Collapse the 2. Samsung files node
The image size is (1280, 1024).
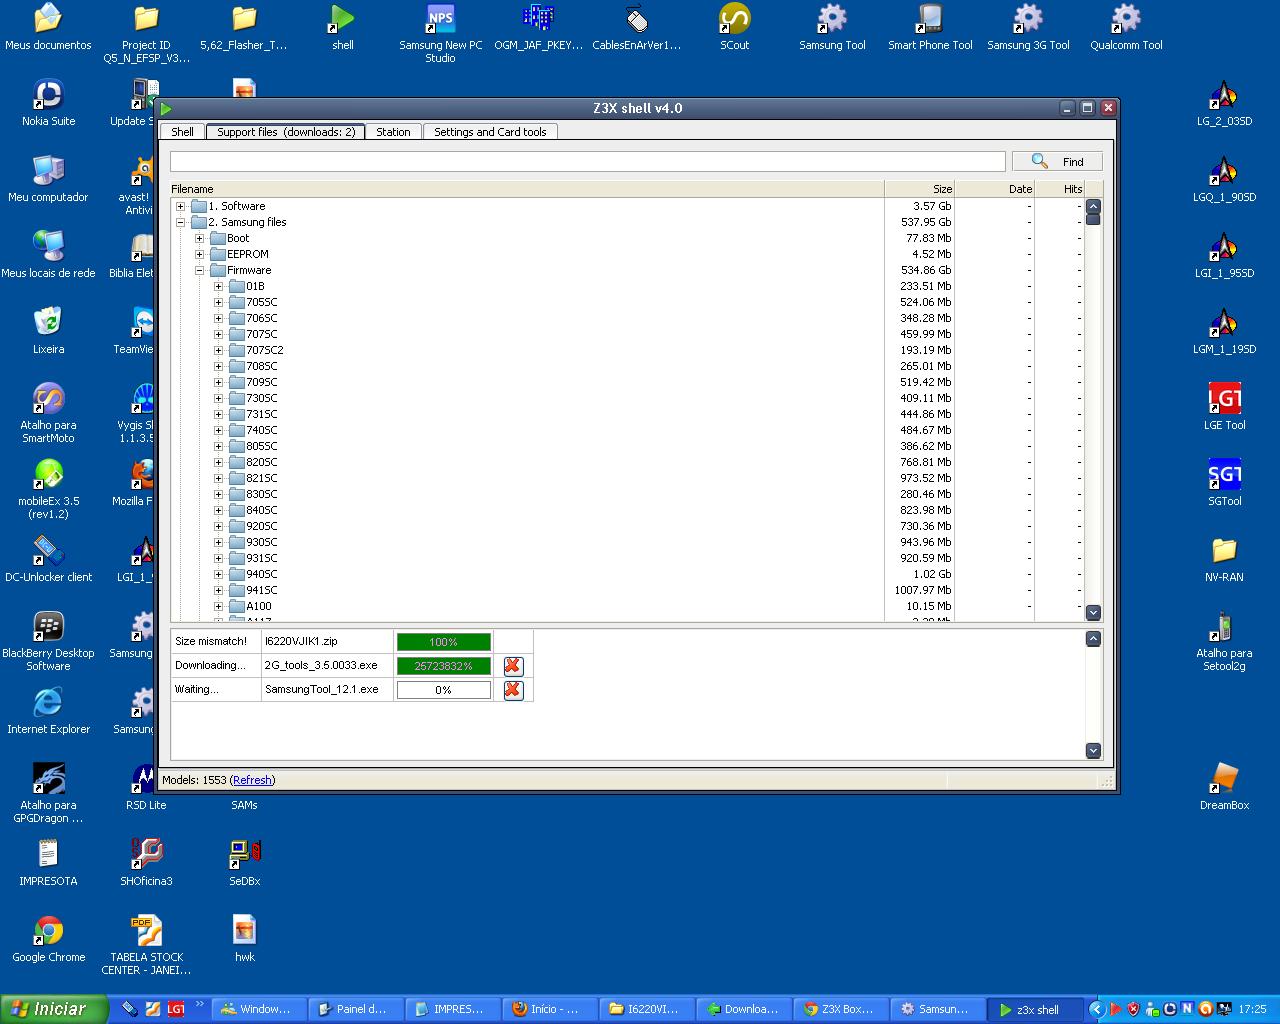[x=181, y=222]
